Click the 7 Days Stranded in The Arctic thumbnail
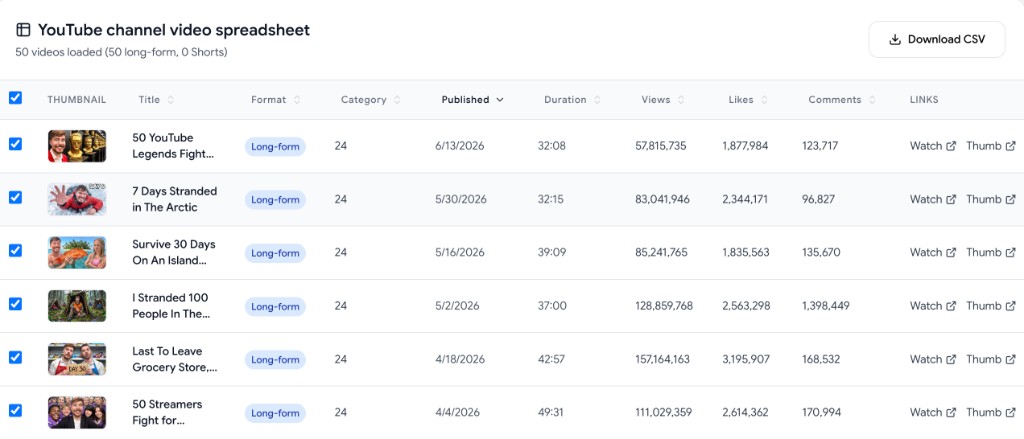 tap(76, 199)
